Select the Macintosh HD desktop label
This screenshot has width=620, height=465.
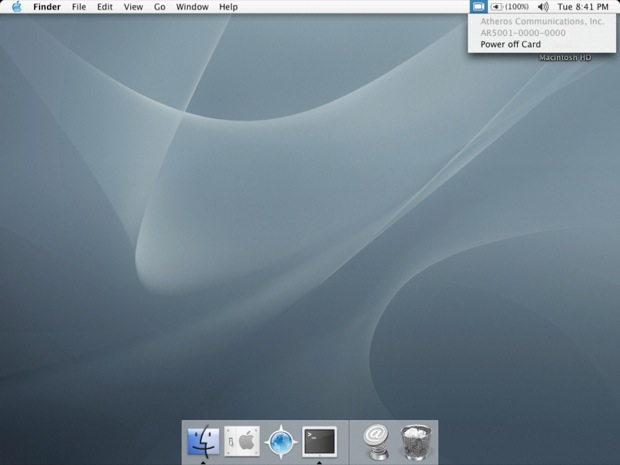[x=565, y=58]
